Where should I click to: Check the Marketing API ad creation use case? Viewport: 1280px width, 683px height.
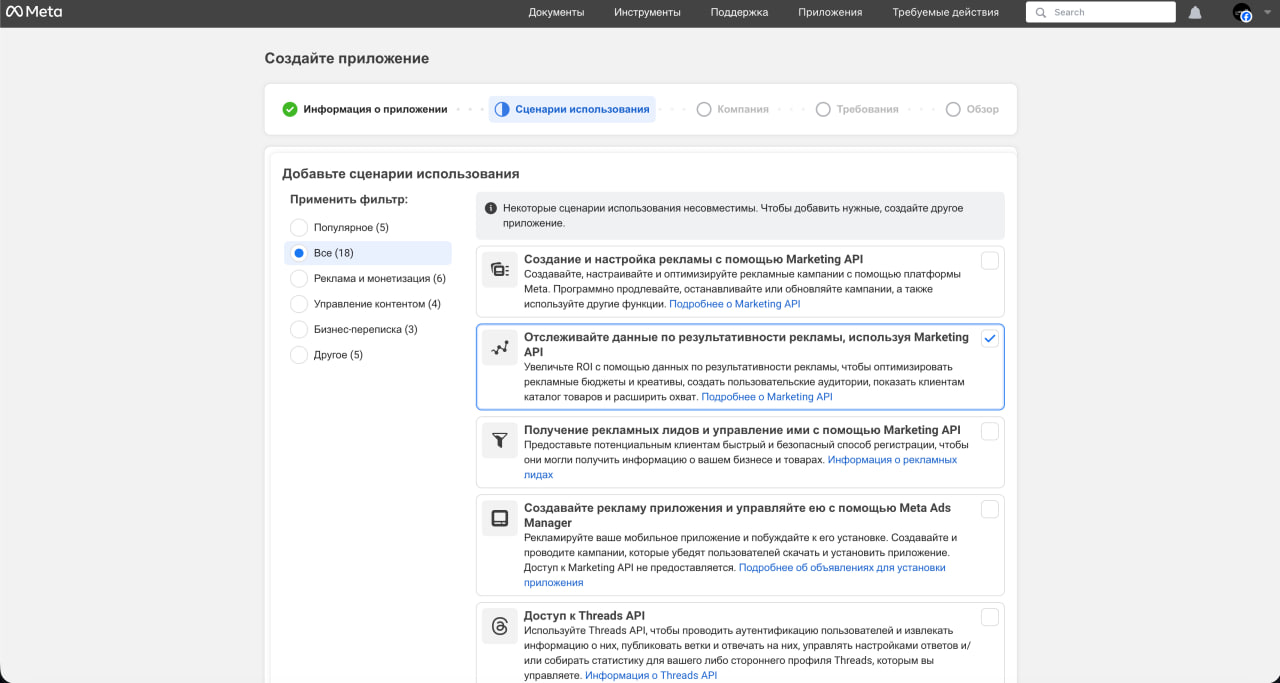(x=989, y=260)
